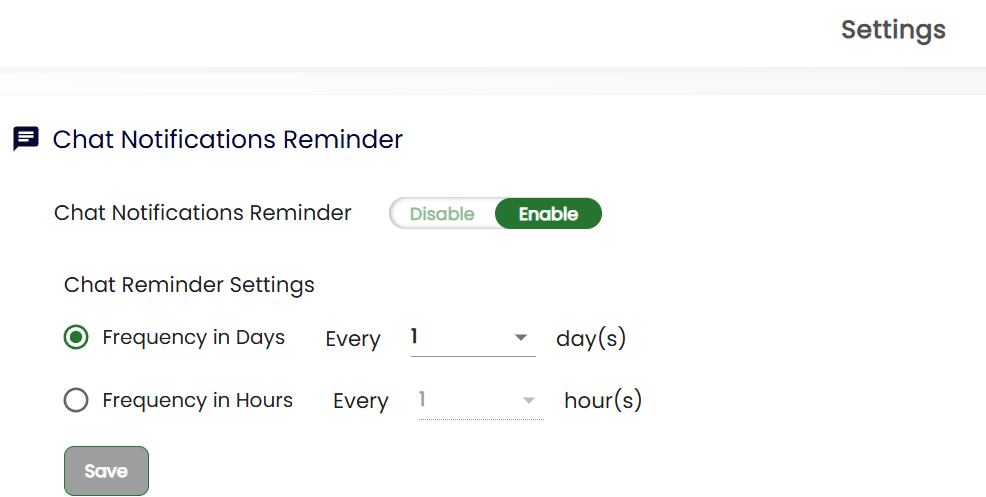Screen dimensions: 986x497
Task: Click "Every" text in the hours row
Action: [361, 402]
